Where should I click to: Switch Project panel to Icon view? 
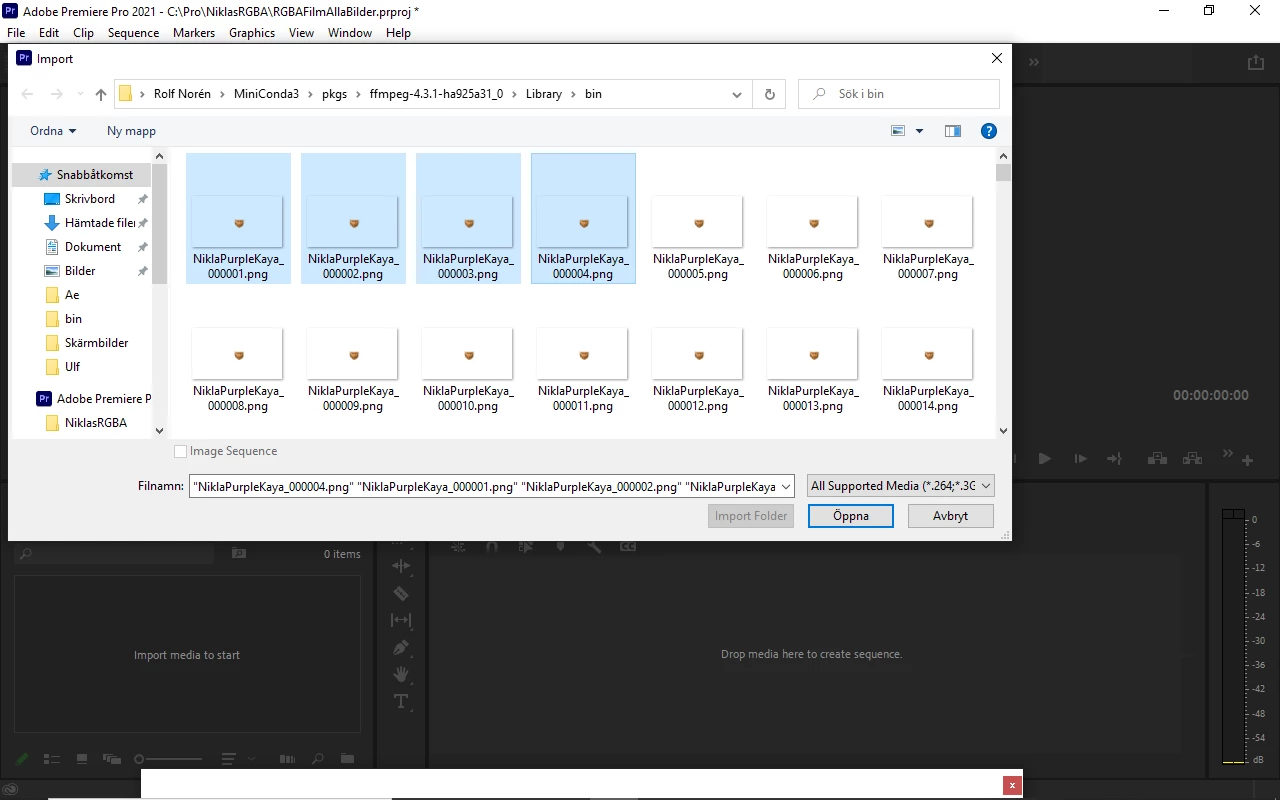click(x=82, y=759)
